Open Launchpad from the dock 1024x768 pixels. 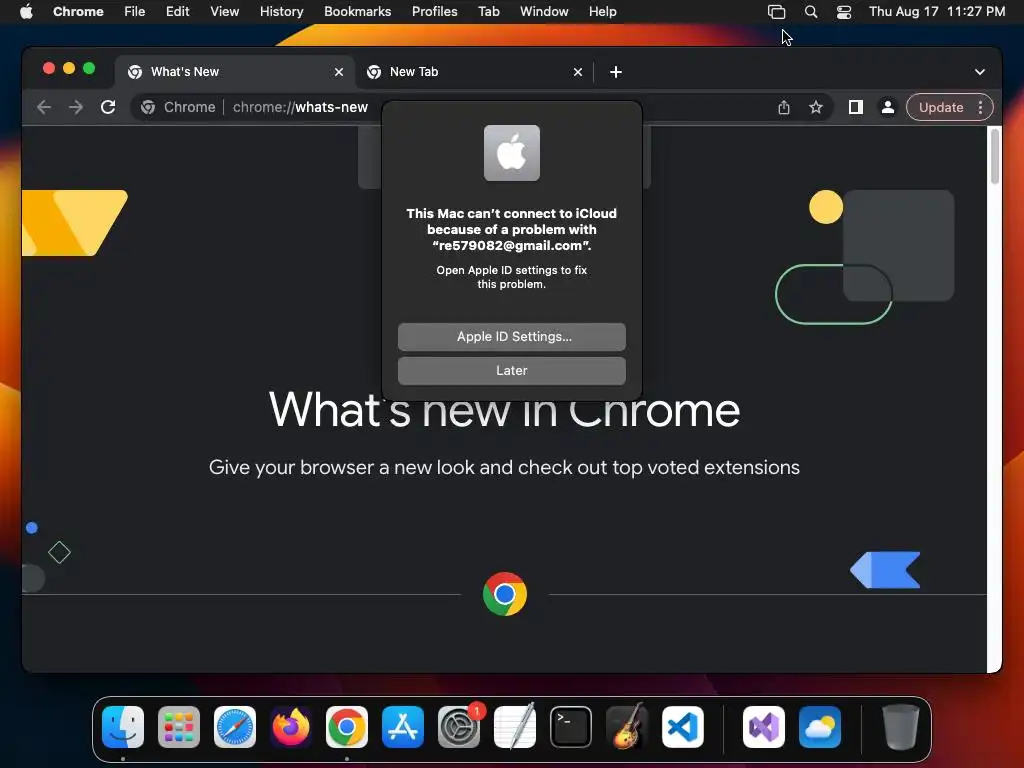coord(179,727)
